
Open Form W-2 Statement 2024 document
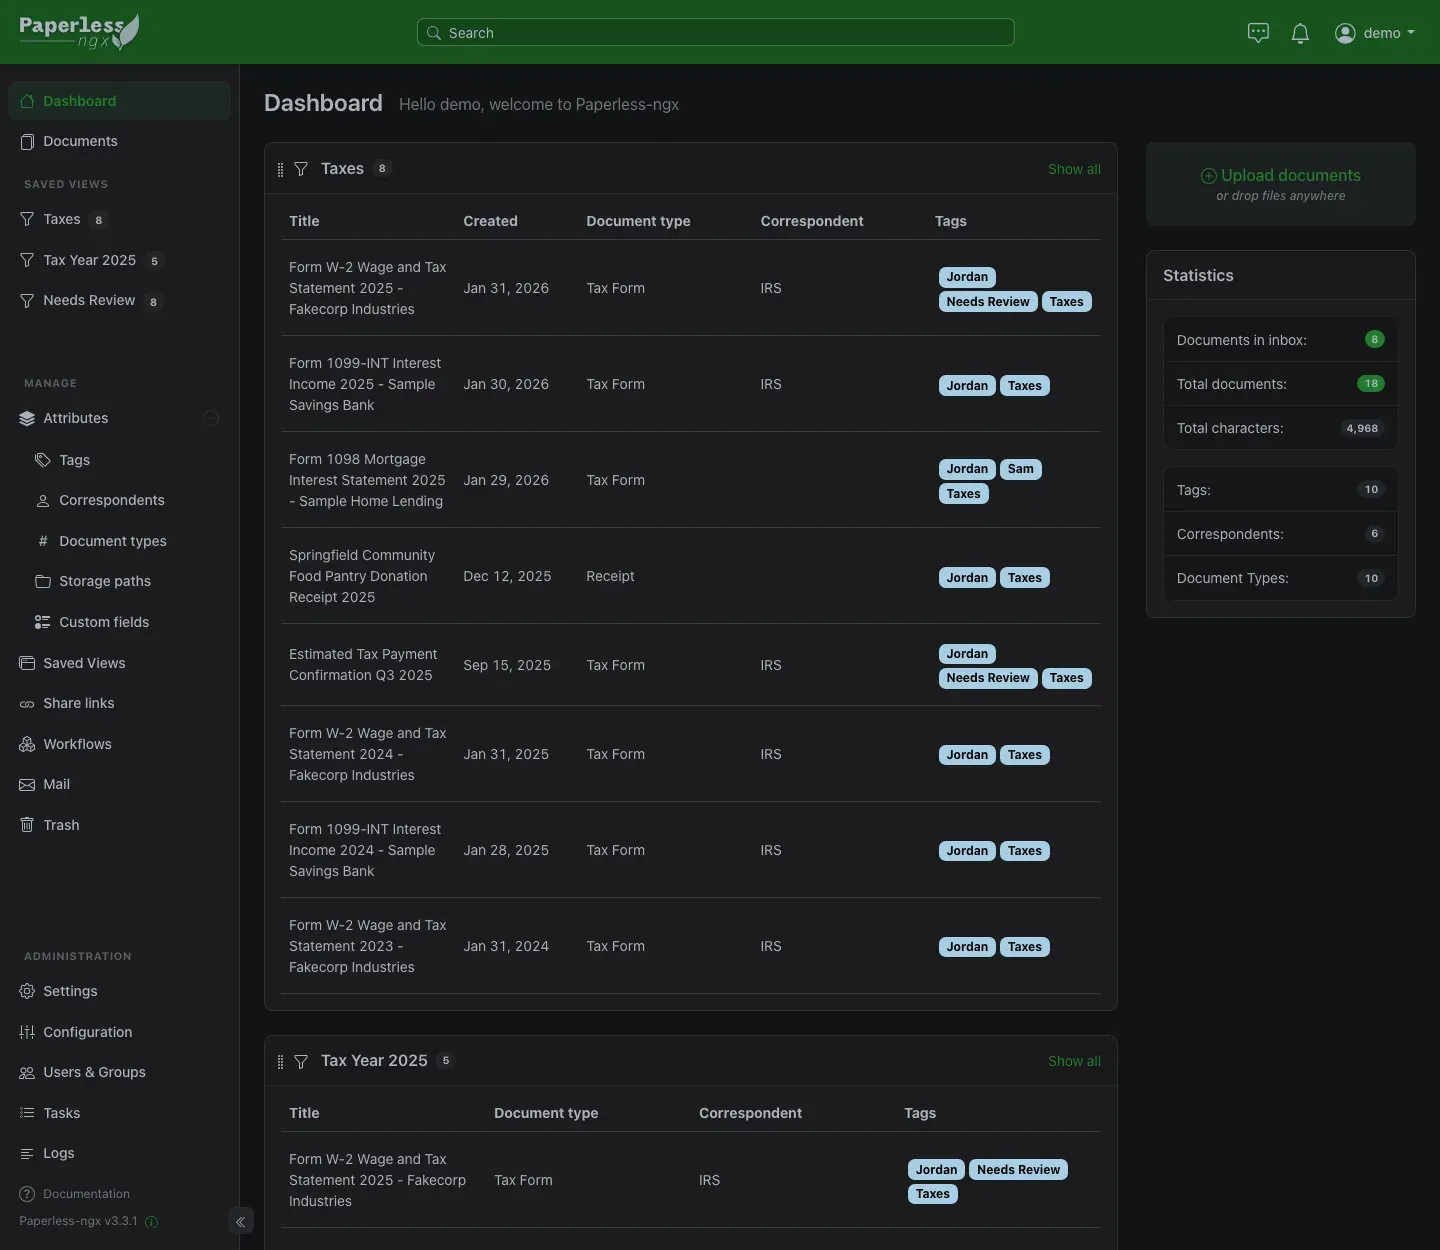(369, 754)
